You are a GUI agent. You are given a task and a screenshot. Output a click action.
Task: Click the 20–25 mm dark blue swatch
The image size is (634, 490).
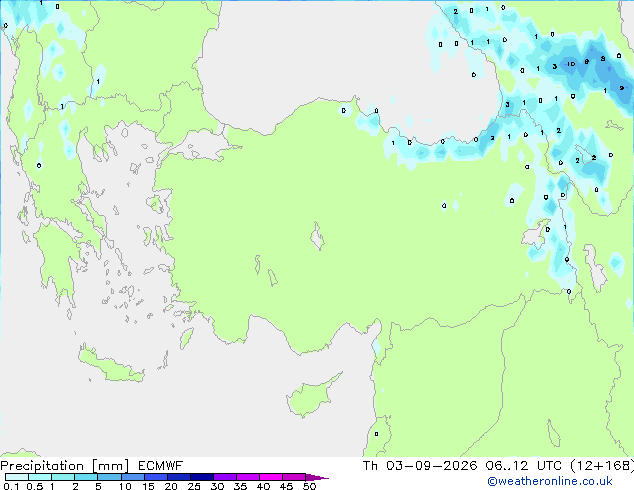click(178, 477)
